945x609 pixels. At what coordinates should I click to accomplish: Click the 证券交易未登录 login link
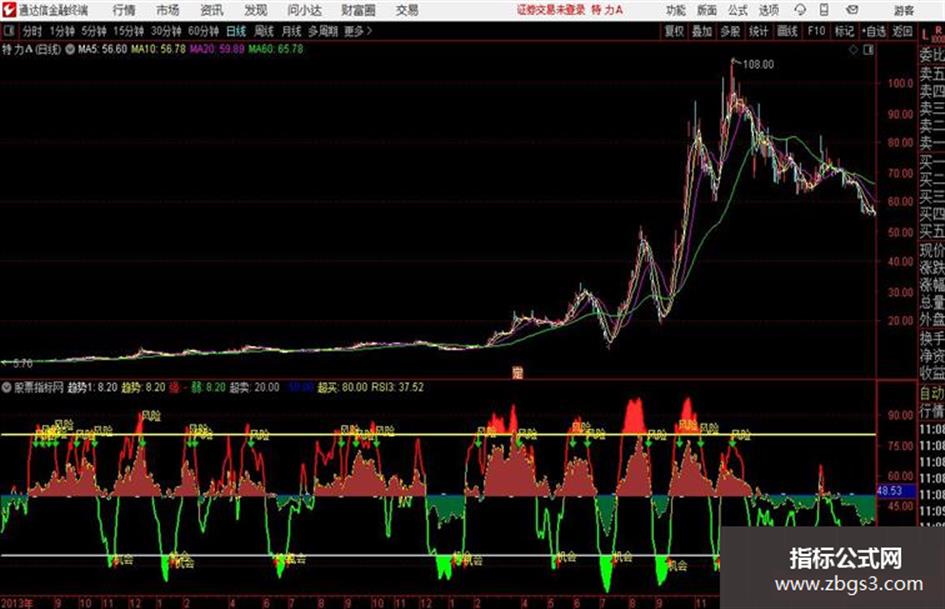tap(551, 10)
